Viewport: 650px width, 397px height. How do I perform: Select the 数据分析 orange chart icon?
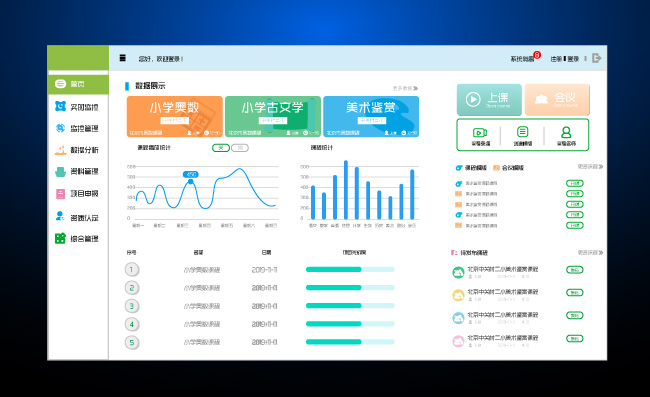pos(61,150)
